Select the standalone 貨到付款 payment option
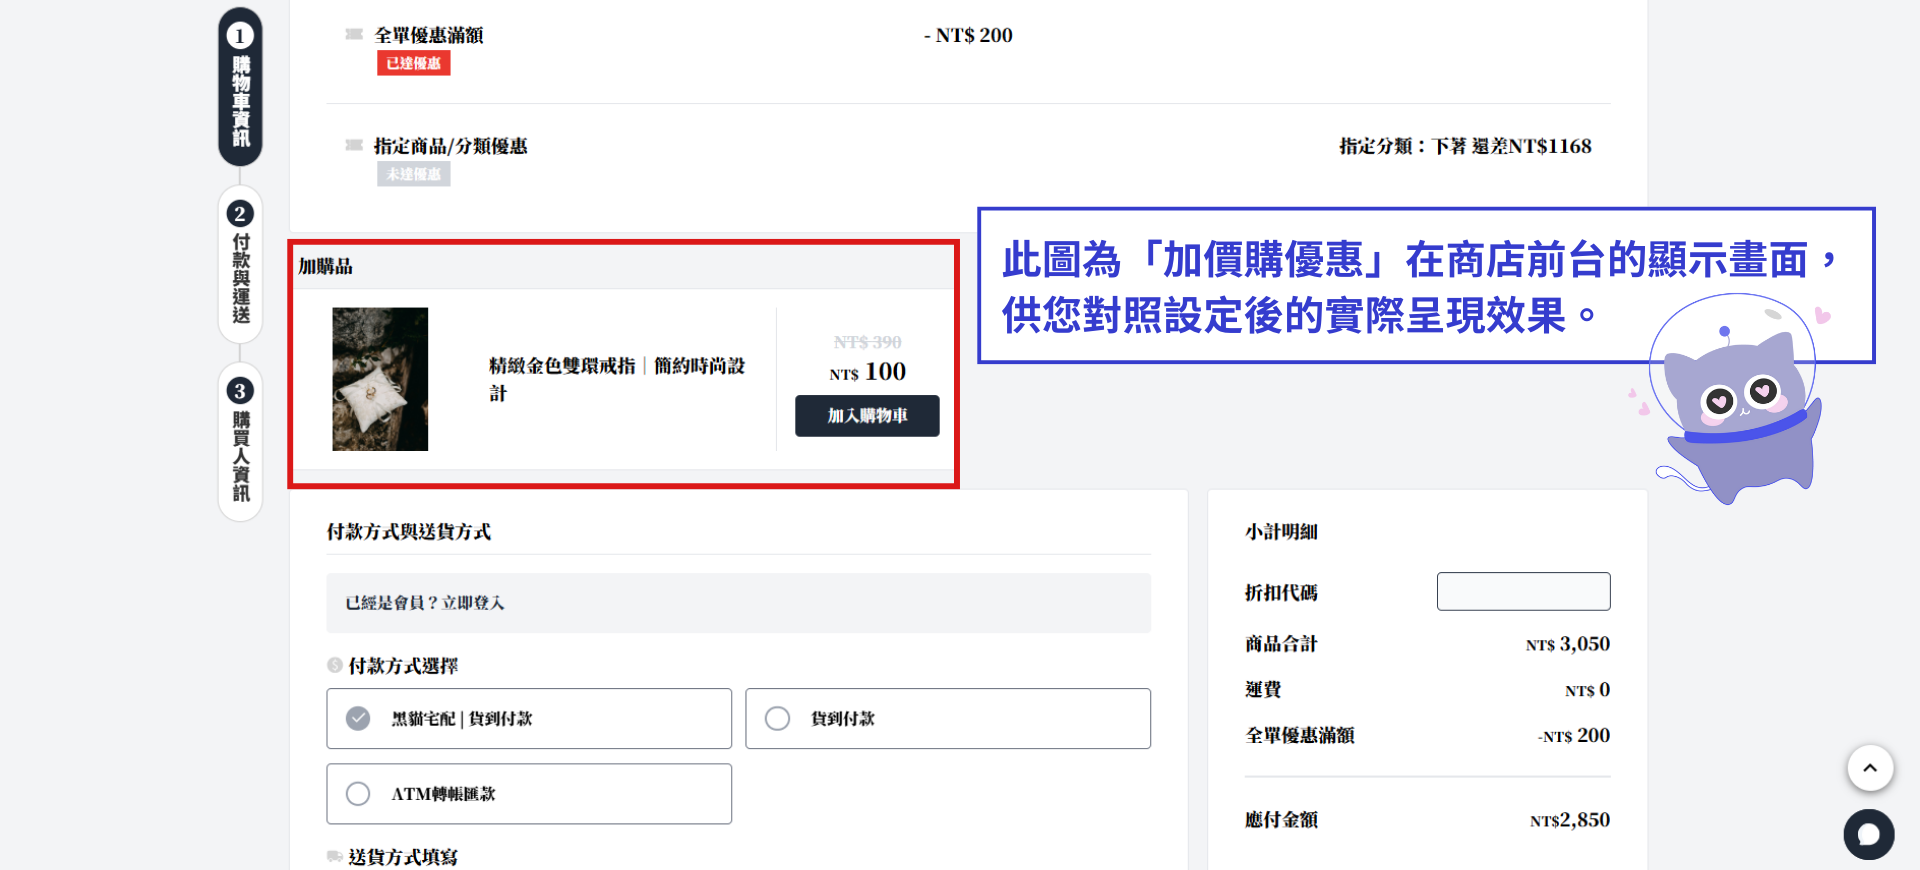This screenshot has width=1920, height=870. [948, 718]
